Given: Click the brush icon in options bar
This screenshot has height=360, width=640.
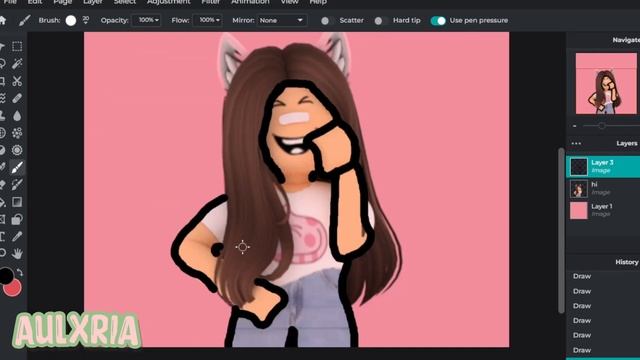Looking at the screenshot, I should [x=24, y=20].
